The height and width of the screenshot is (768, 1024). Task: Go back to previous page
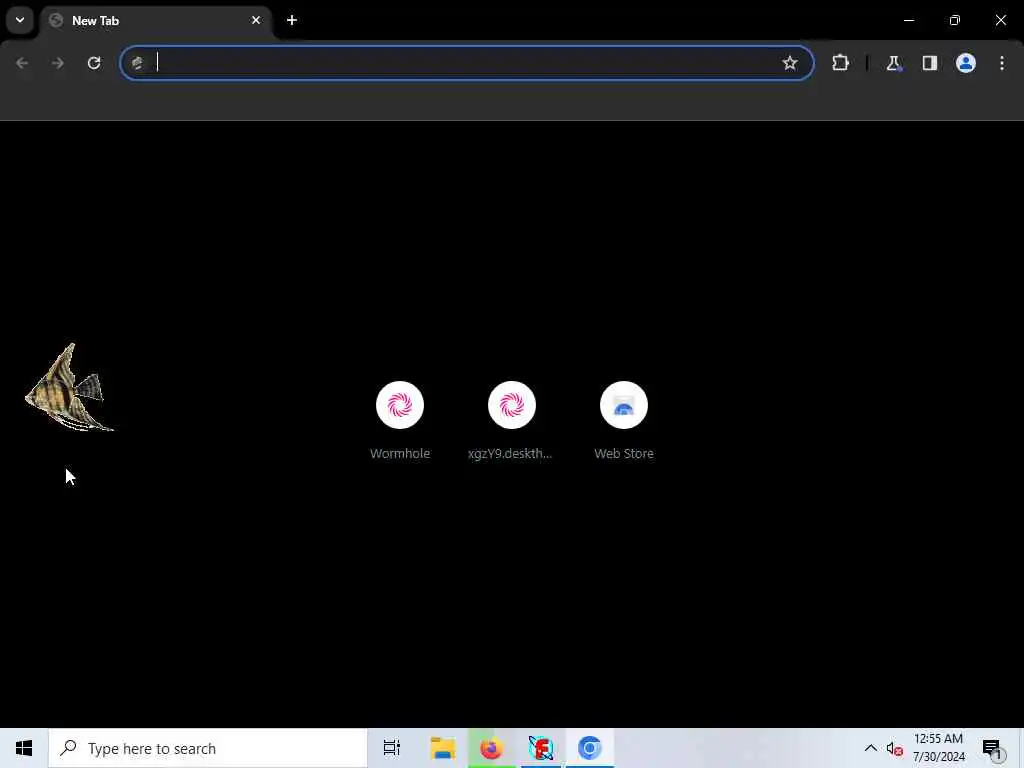click(x=22, y=63)
